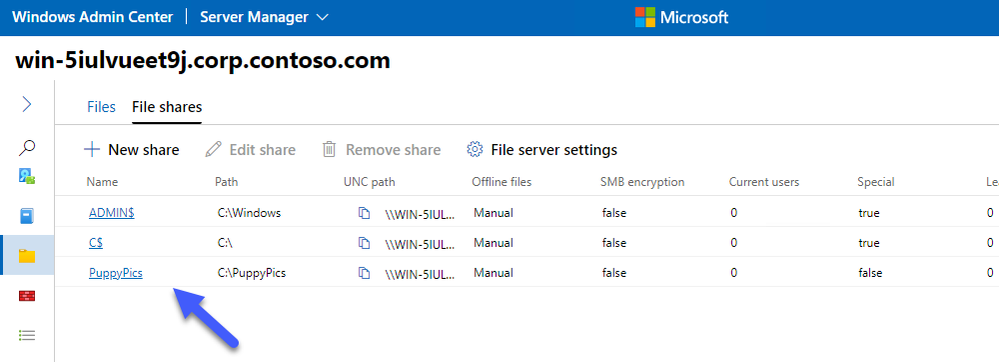Click Edit share in toolbar

[x=250, y=150]
